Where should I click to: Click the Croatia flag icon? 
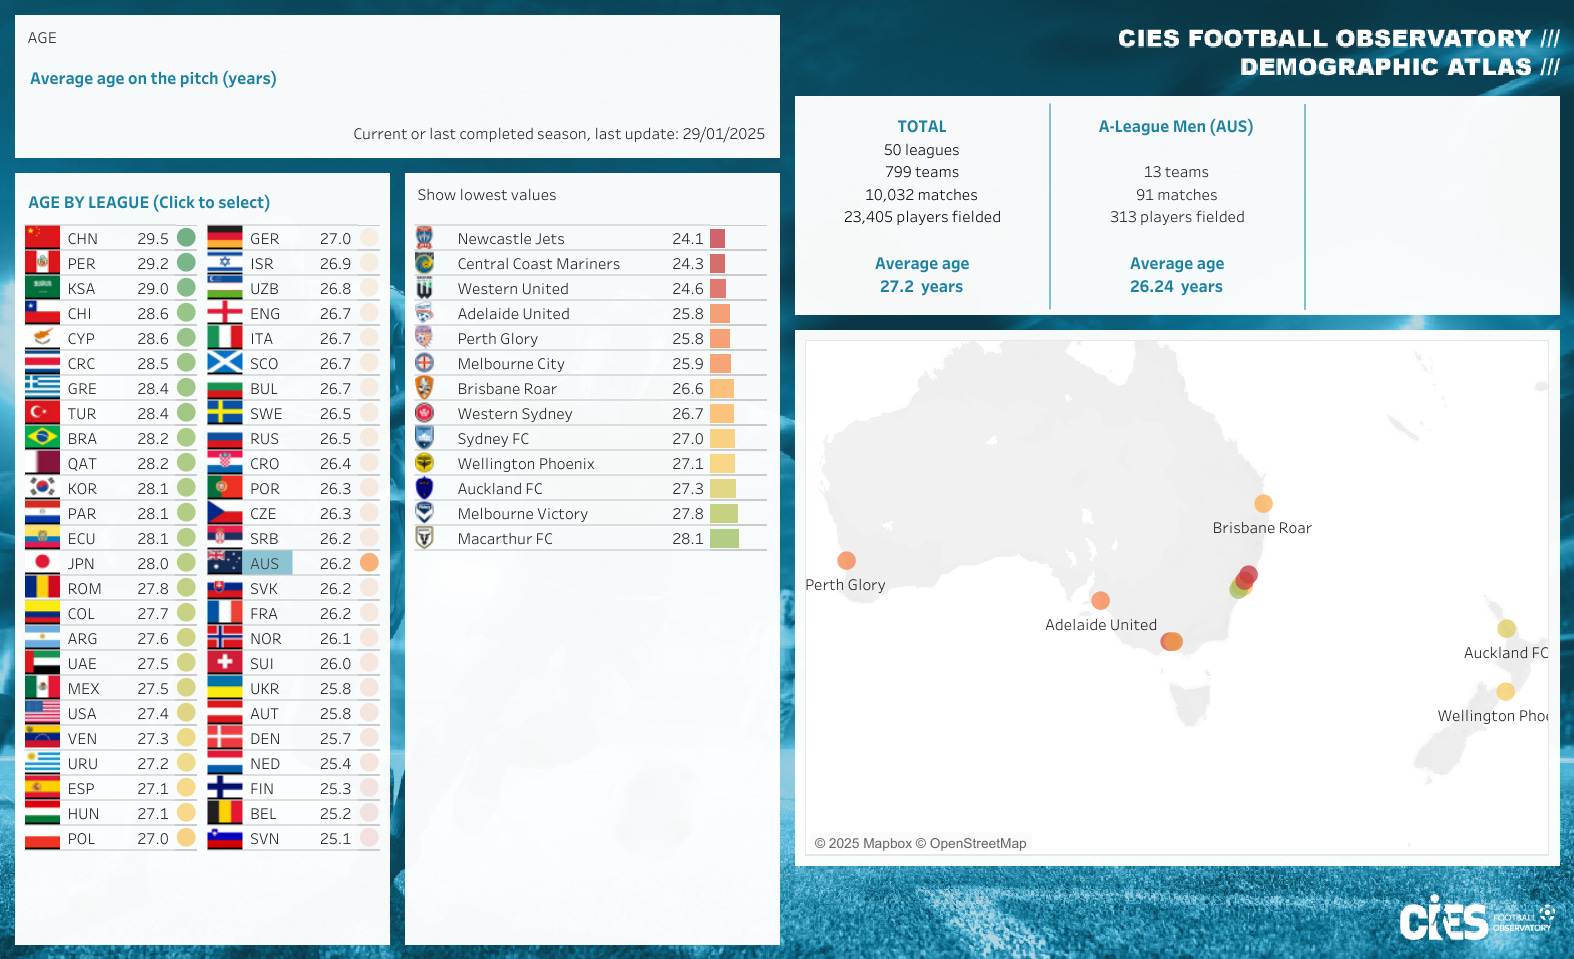(x=225, y=463)
